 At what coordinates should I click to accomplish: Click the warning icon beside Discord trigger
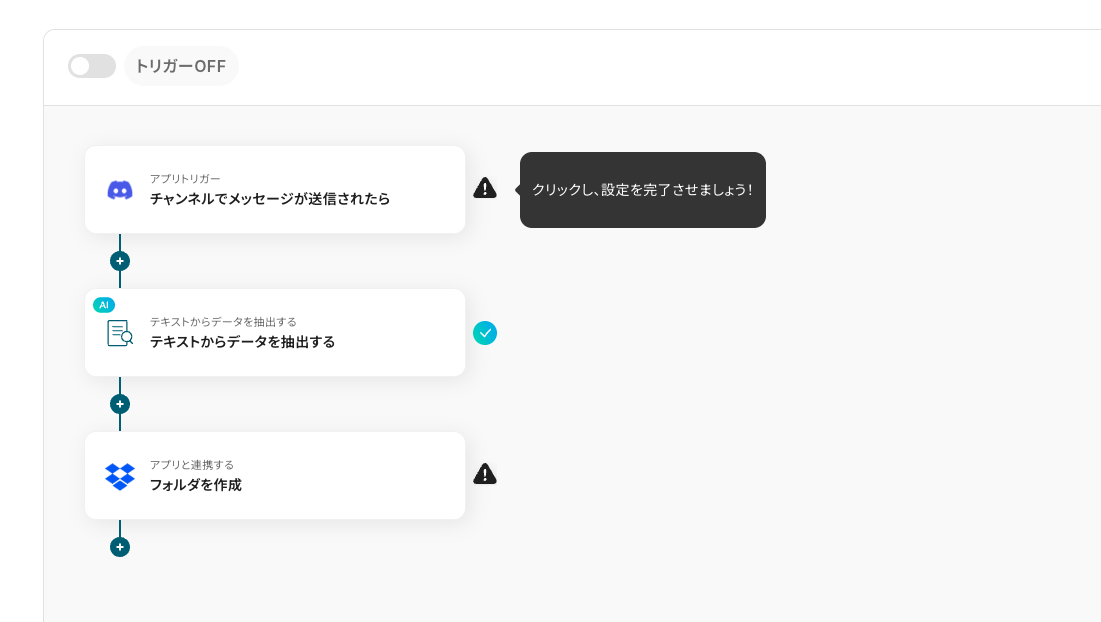485,188
